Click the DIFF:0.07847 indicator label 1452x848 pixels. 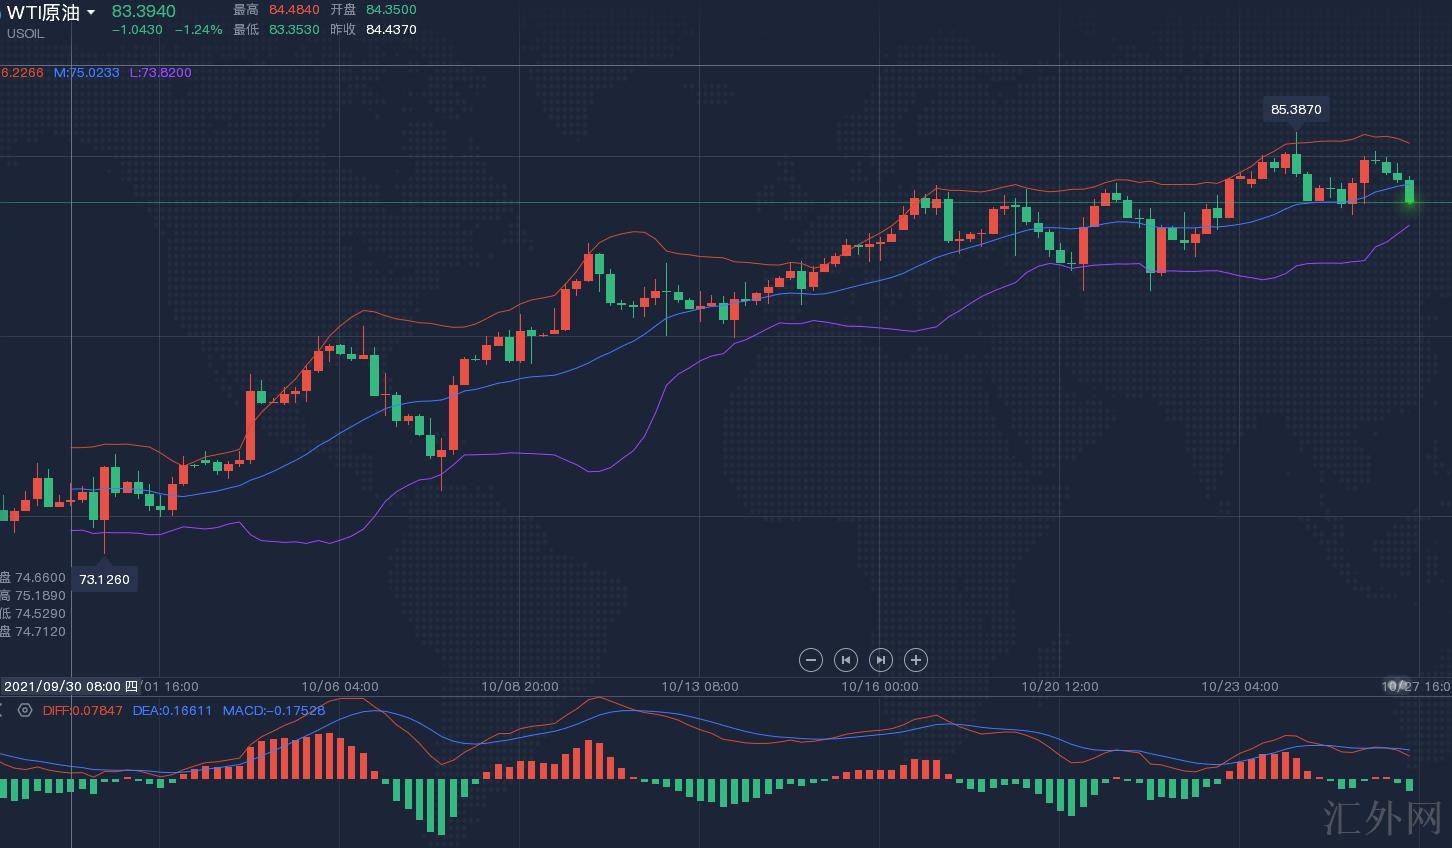pos(82,711)
